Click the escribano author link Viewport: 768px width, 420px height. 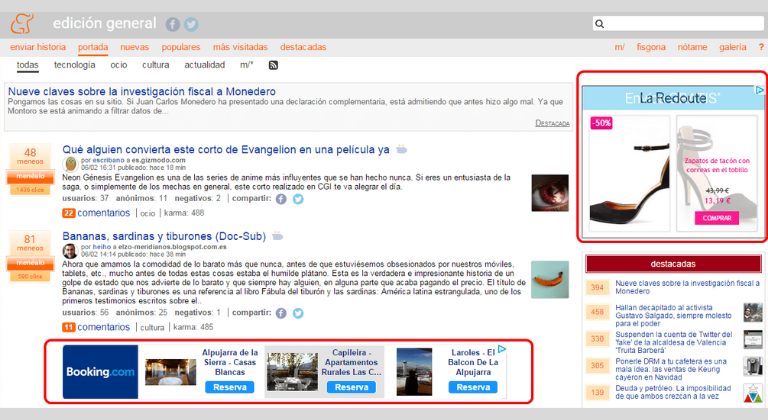pyautogui.click(x=109, y=160)
